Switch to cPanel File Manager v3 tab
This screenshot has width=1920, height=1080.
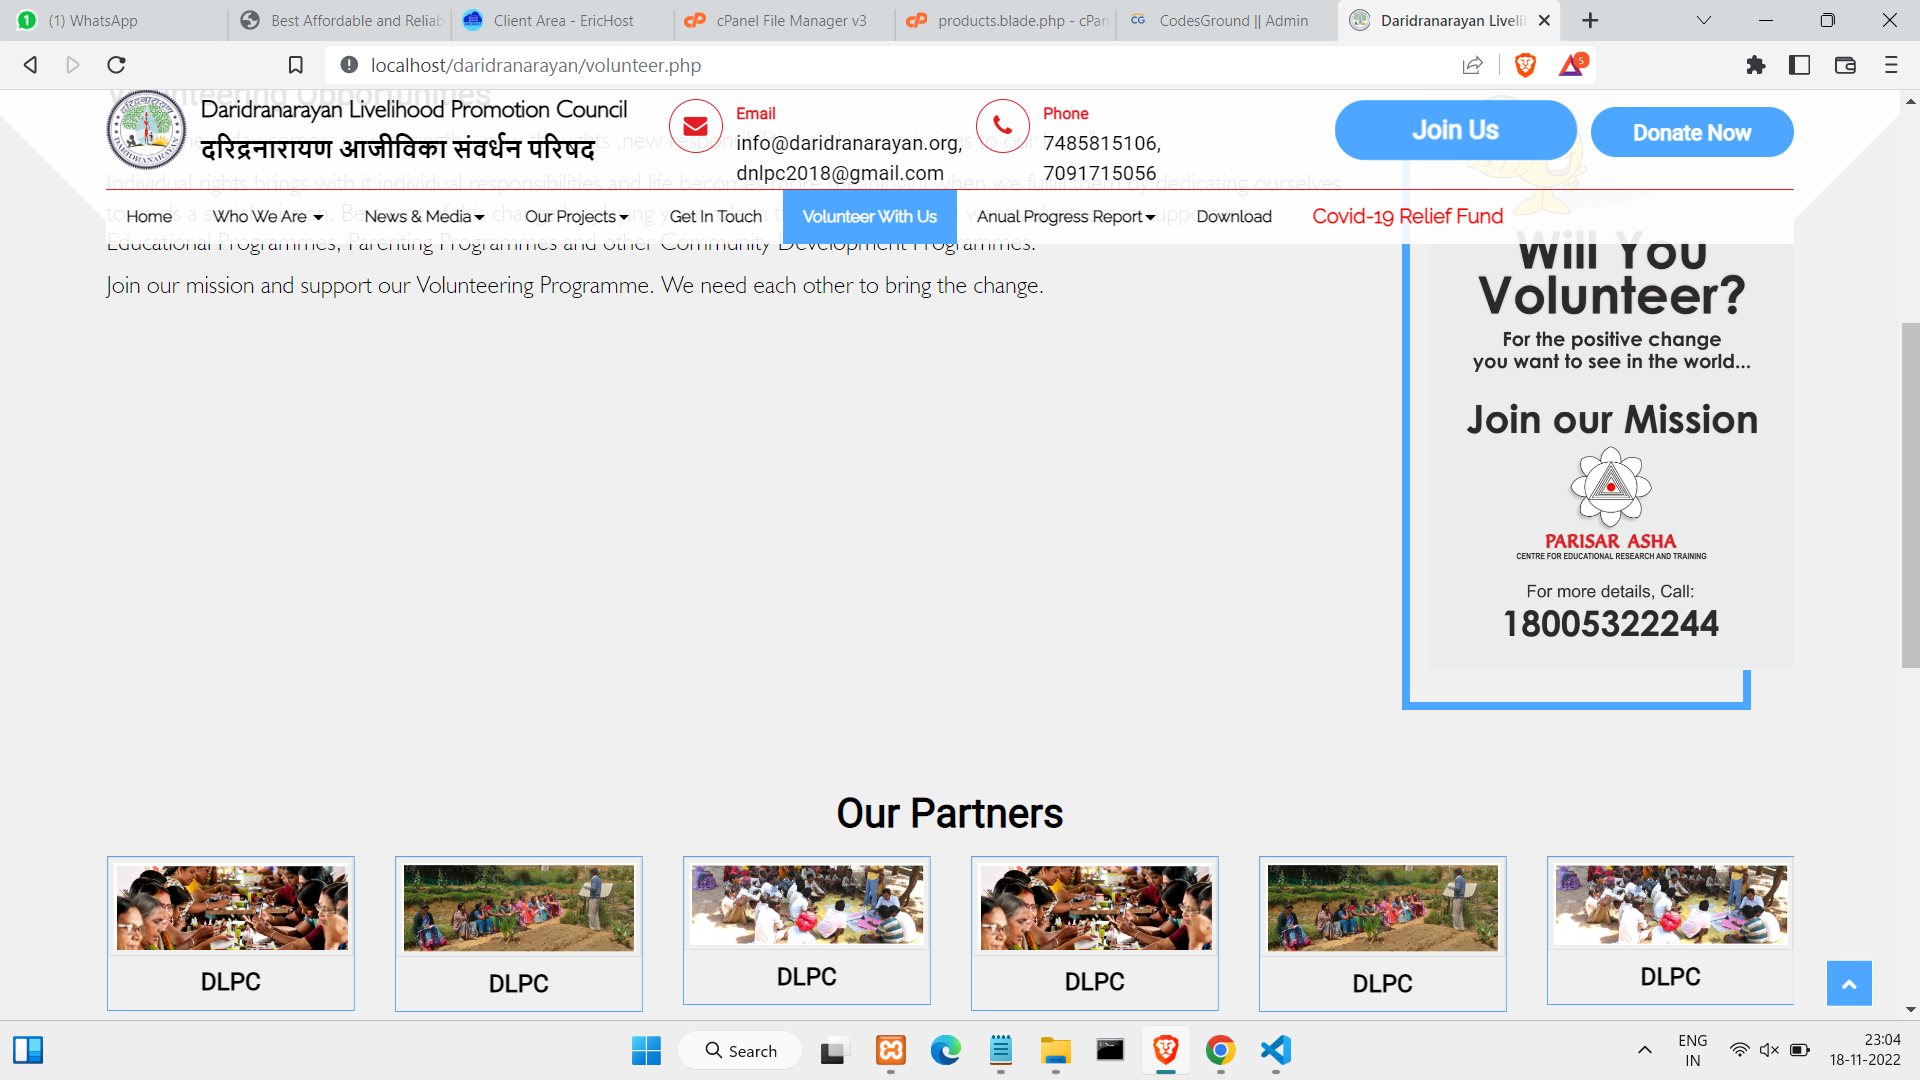click(786, 20)
